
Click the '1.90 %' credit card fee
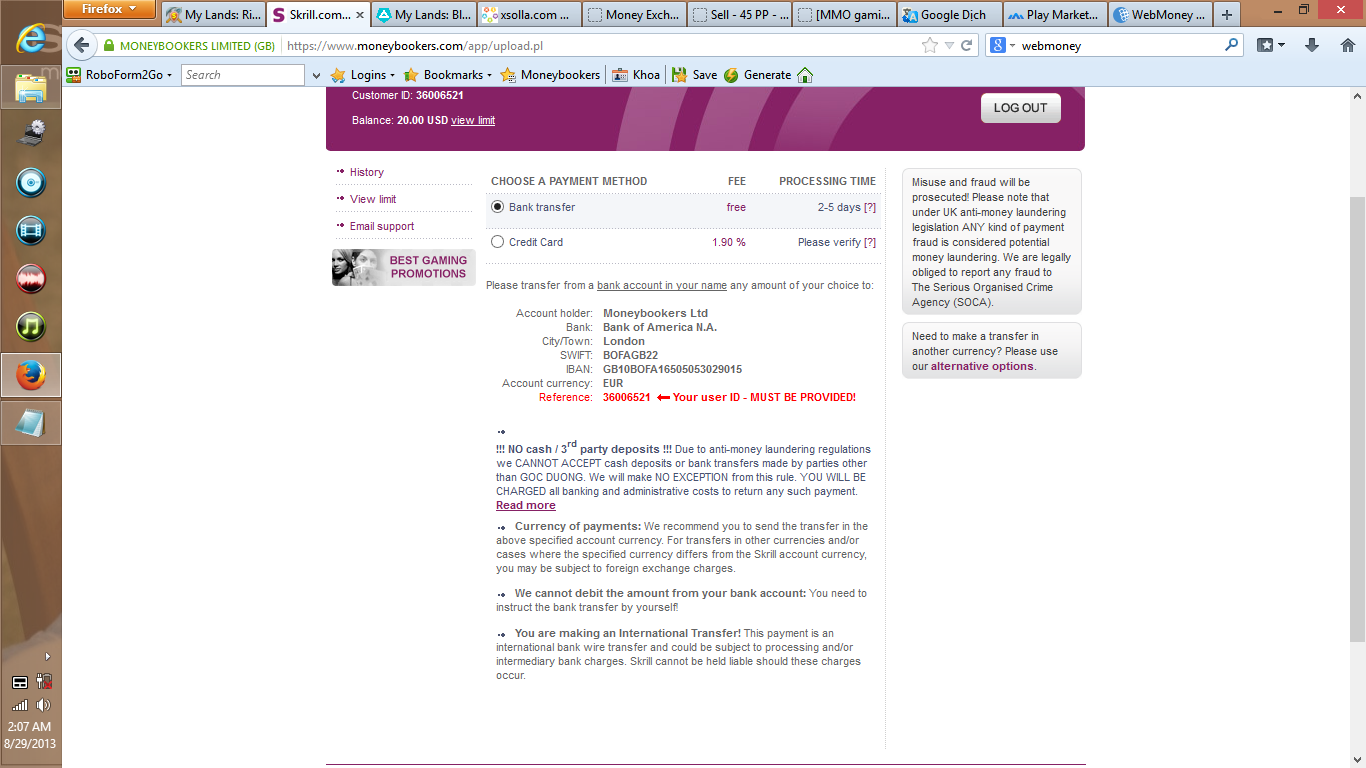[x=729, y=242]
